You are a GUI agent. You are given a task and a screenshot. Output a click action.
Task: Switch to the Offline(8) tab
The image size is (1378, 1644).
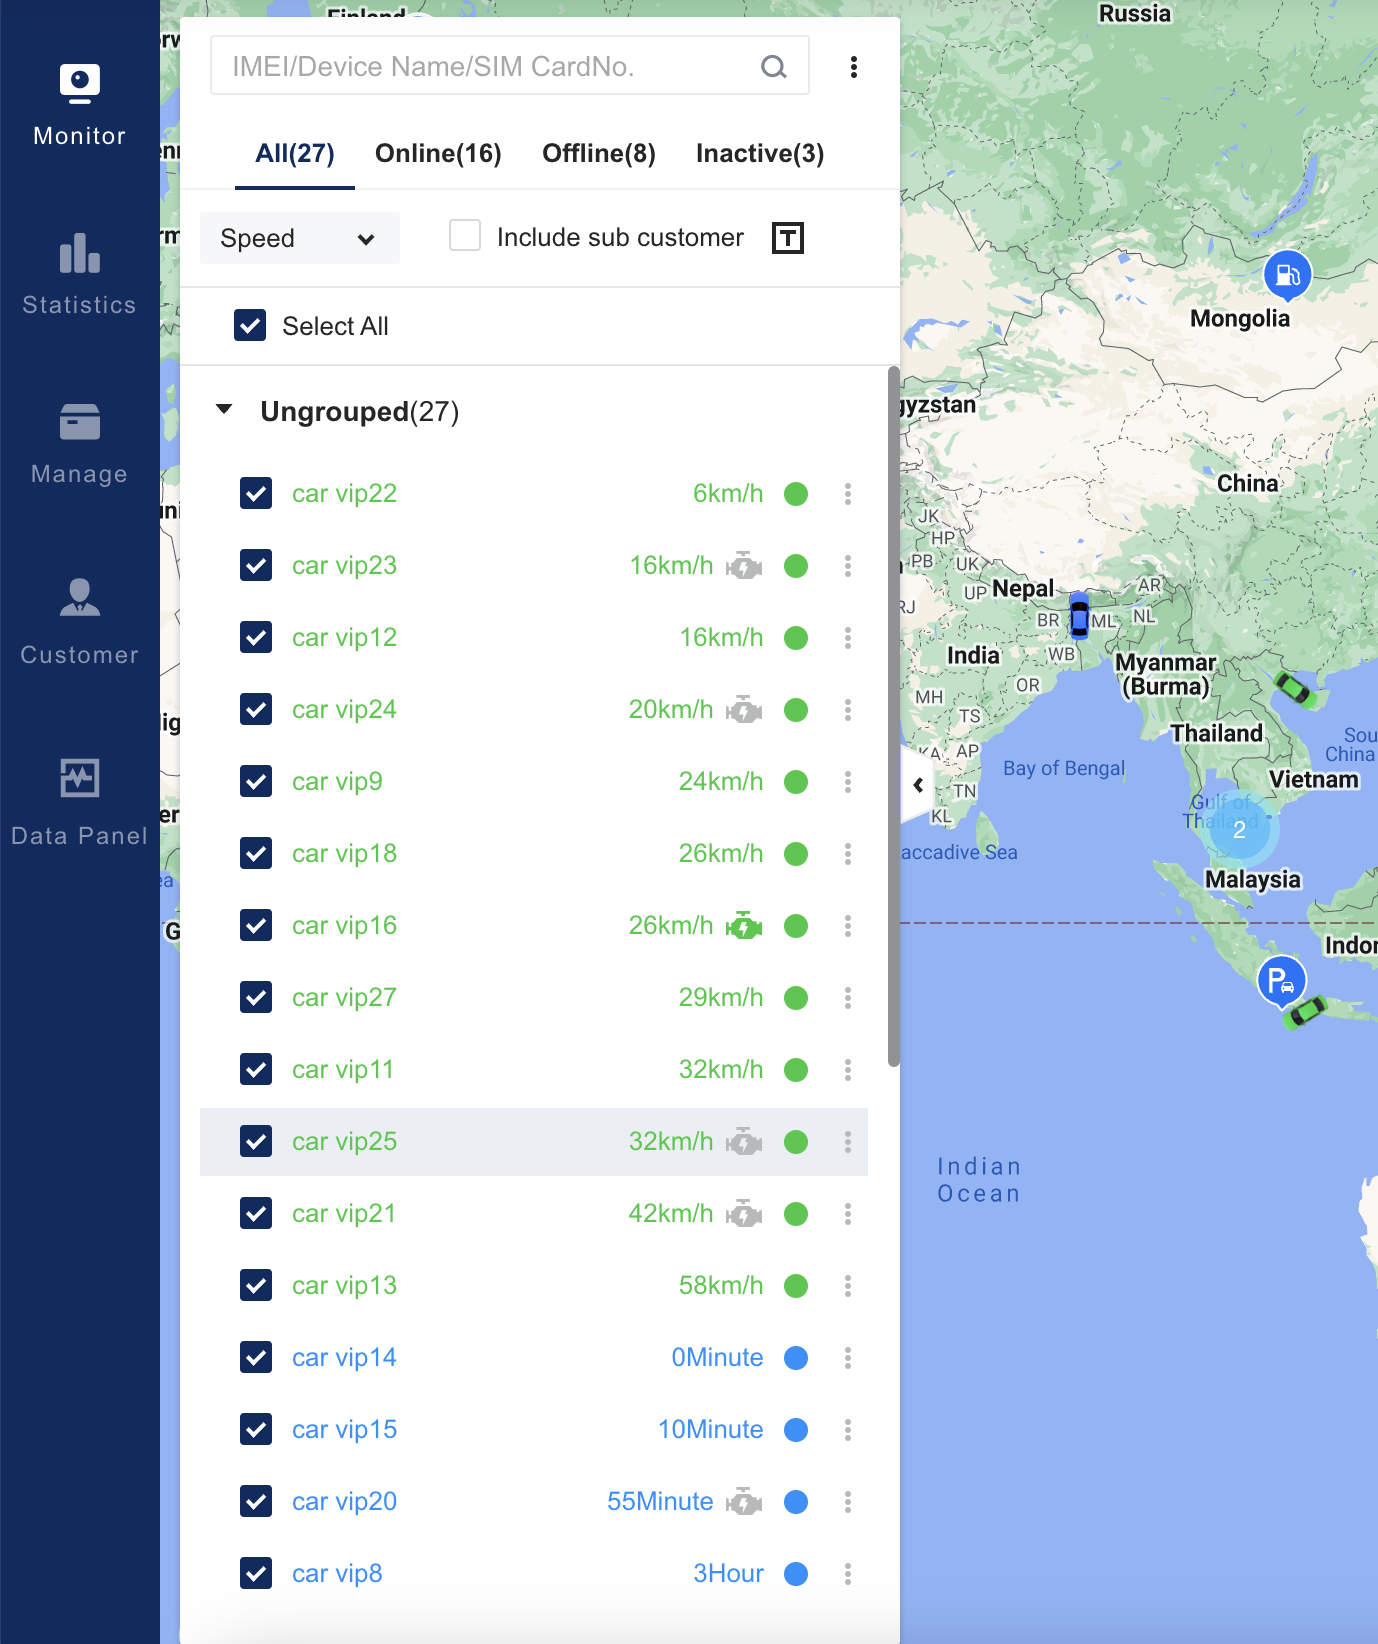coord(598,153)
